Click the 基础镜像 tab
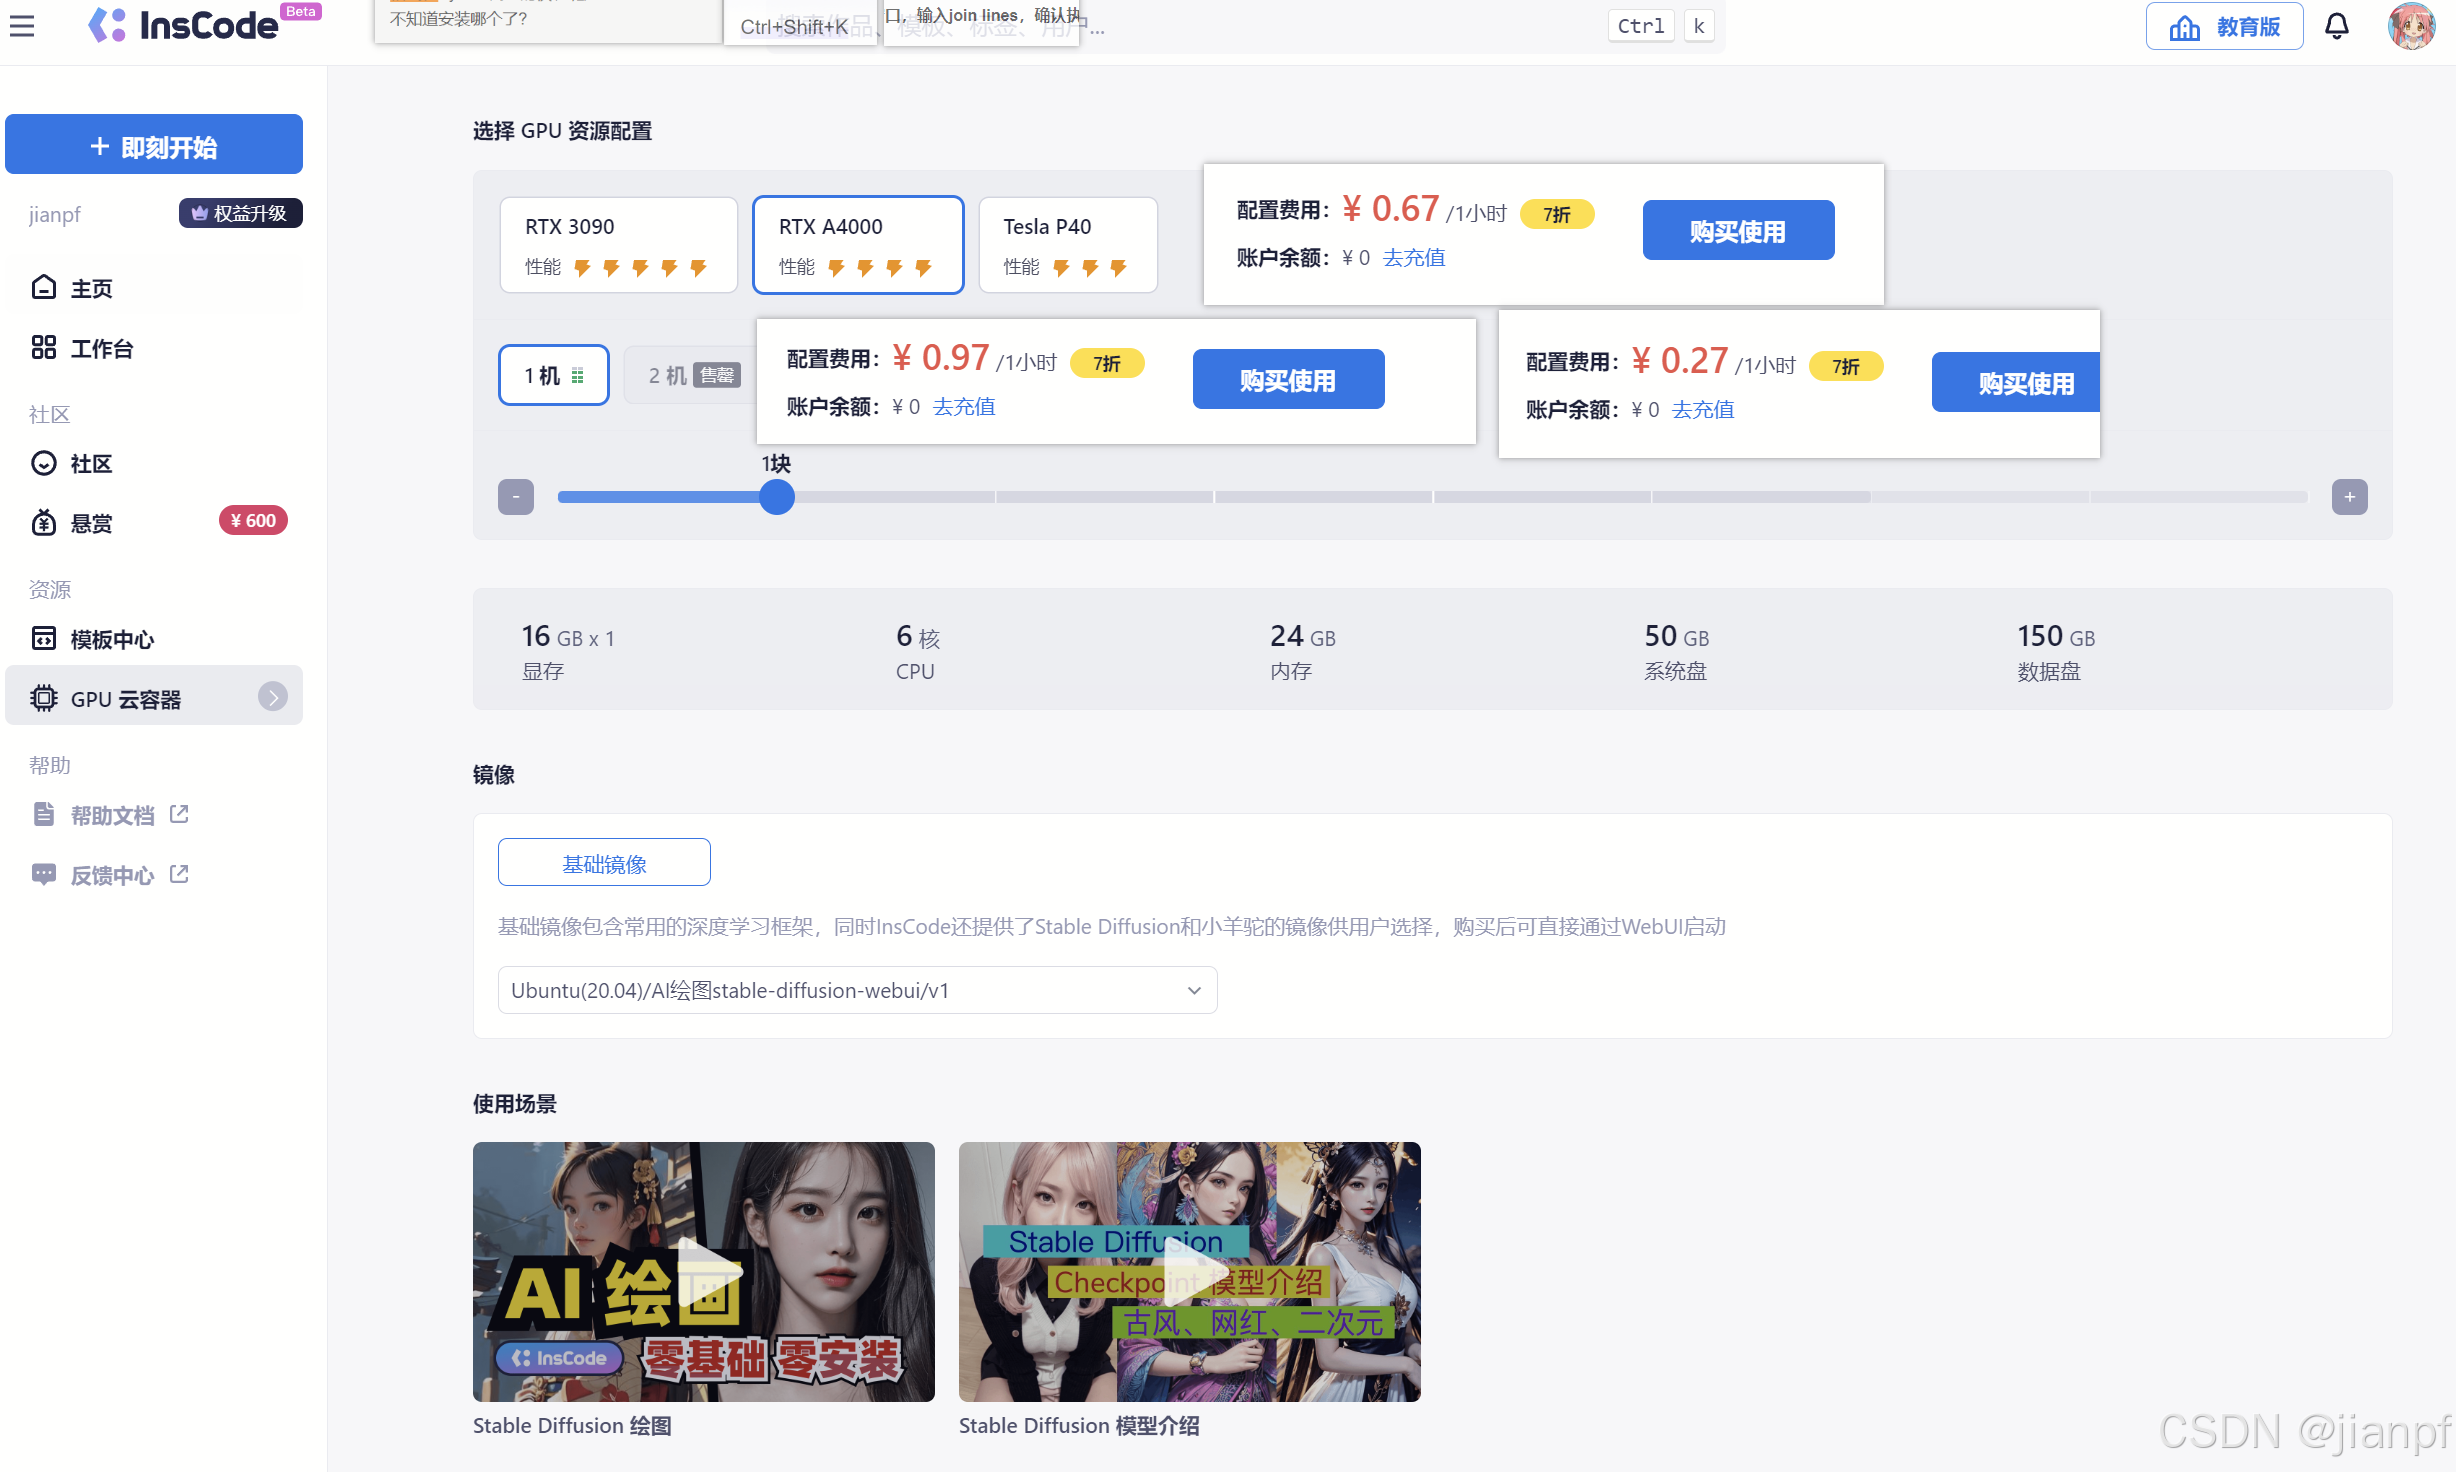This screenshot has height=1472, width=2456. point(604,863)
